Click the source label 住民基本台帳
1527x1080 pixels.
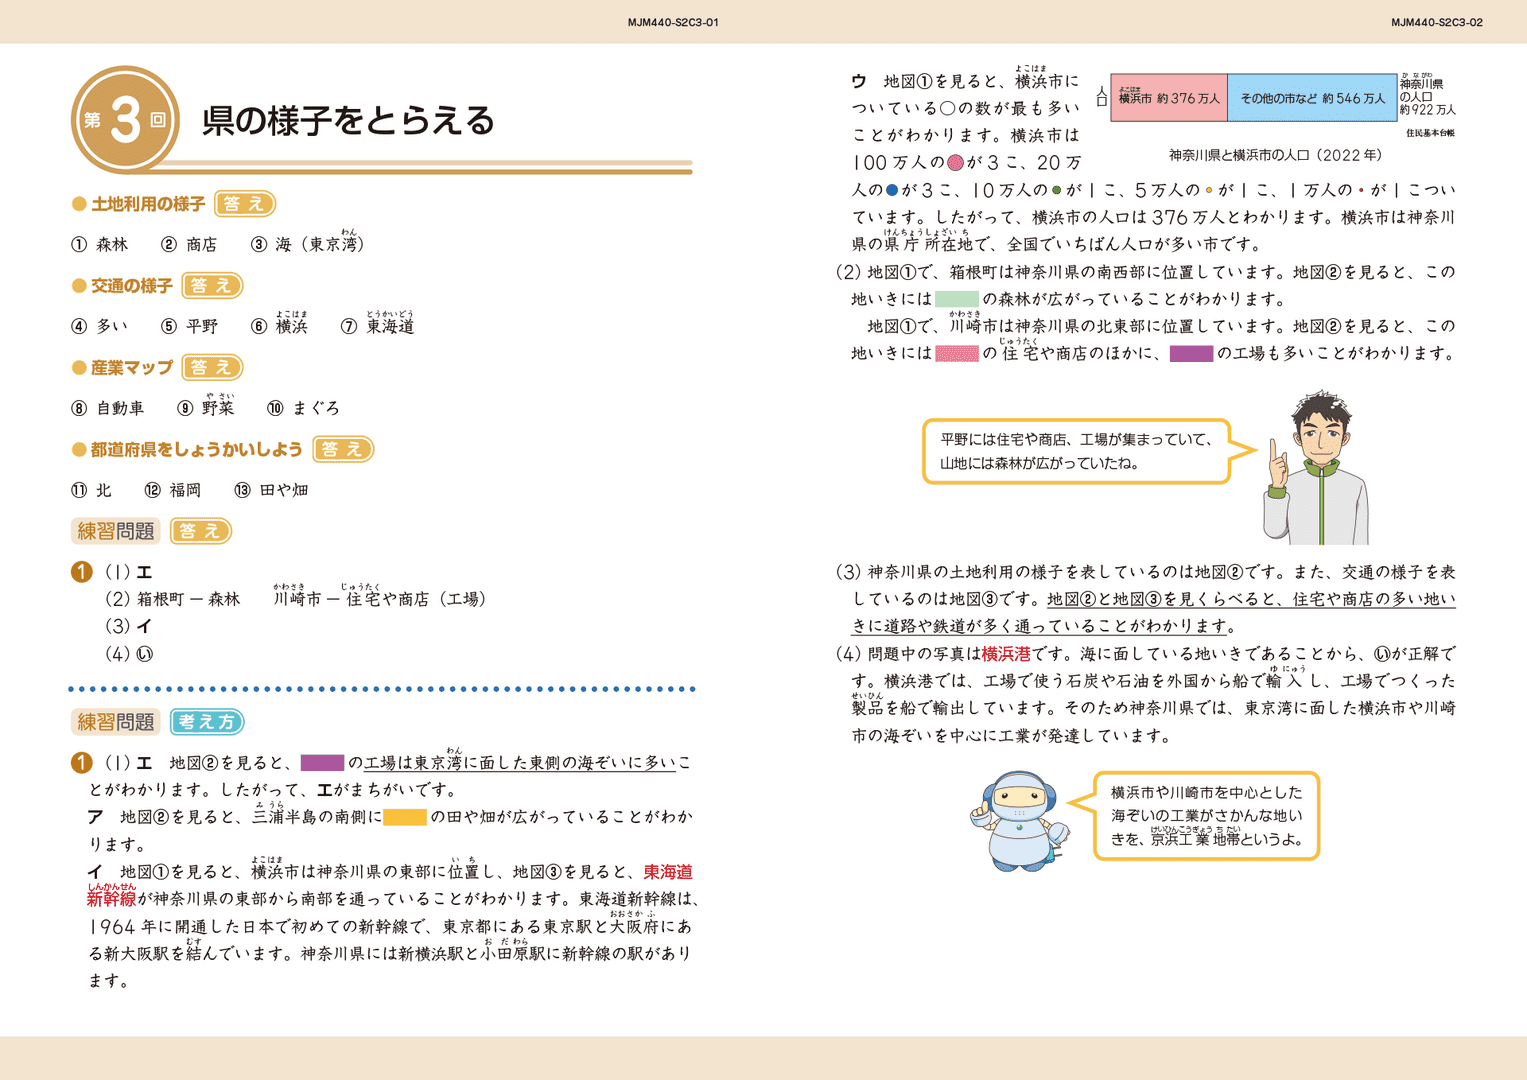(1430, 133)
